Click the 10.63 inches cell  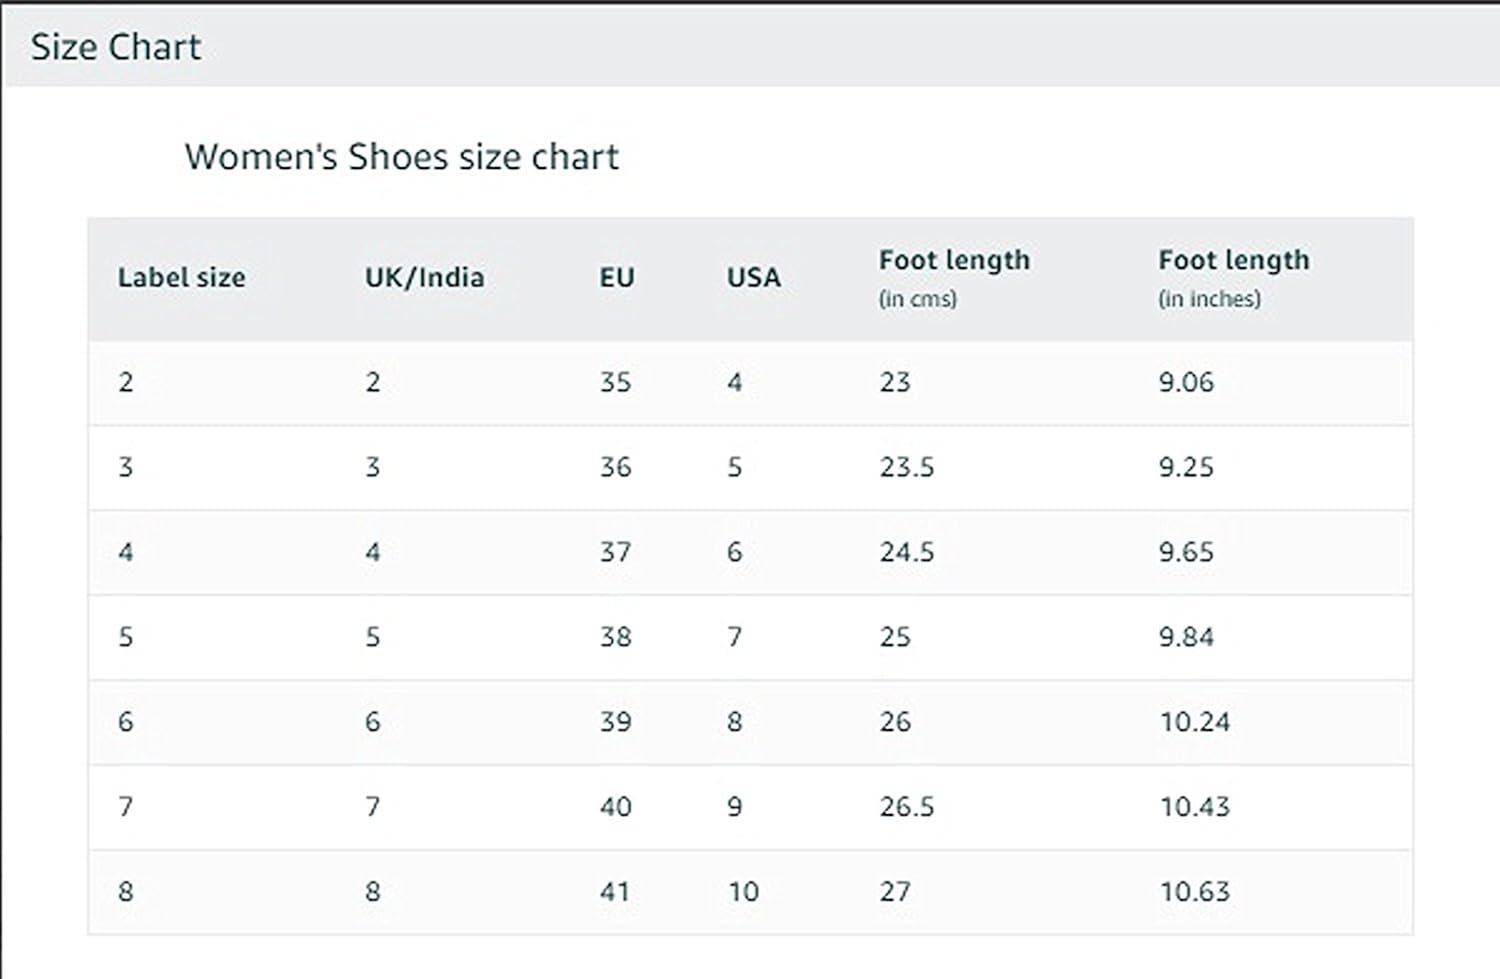click(1194, 892)
